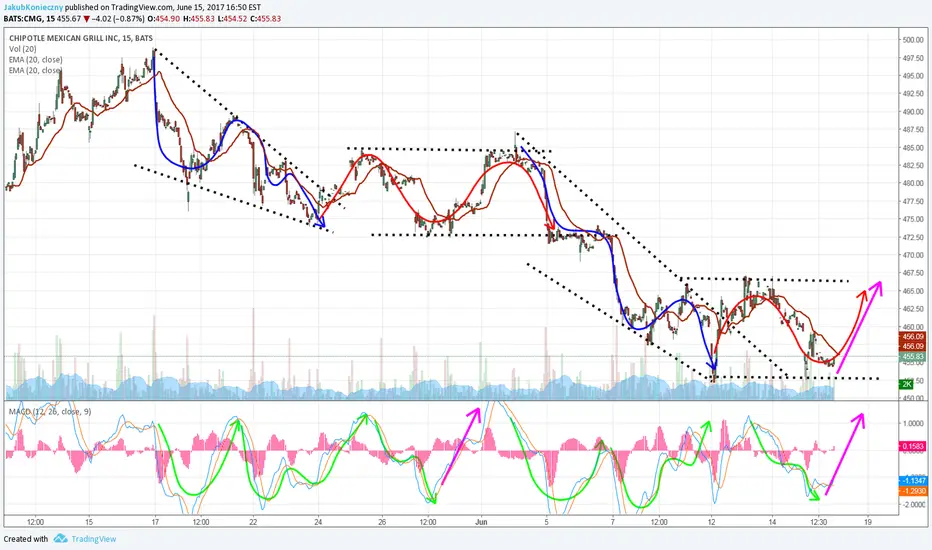This screenshot has height=550, width=932.
Task: Click the 'published on TradingView.com' date text
Action: click(163, 8)
